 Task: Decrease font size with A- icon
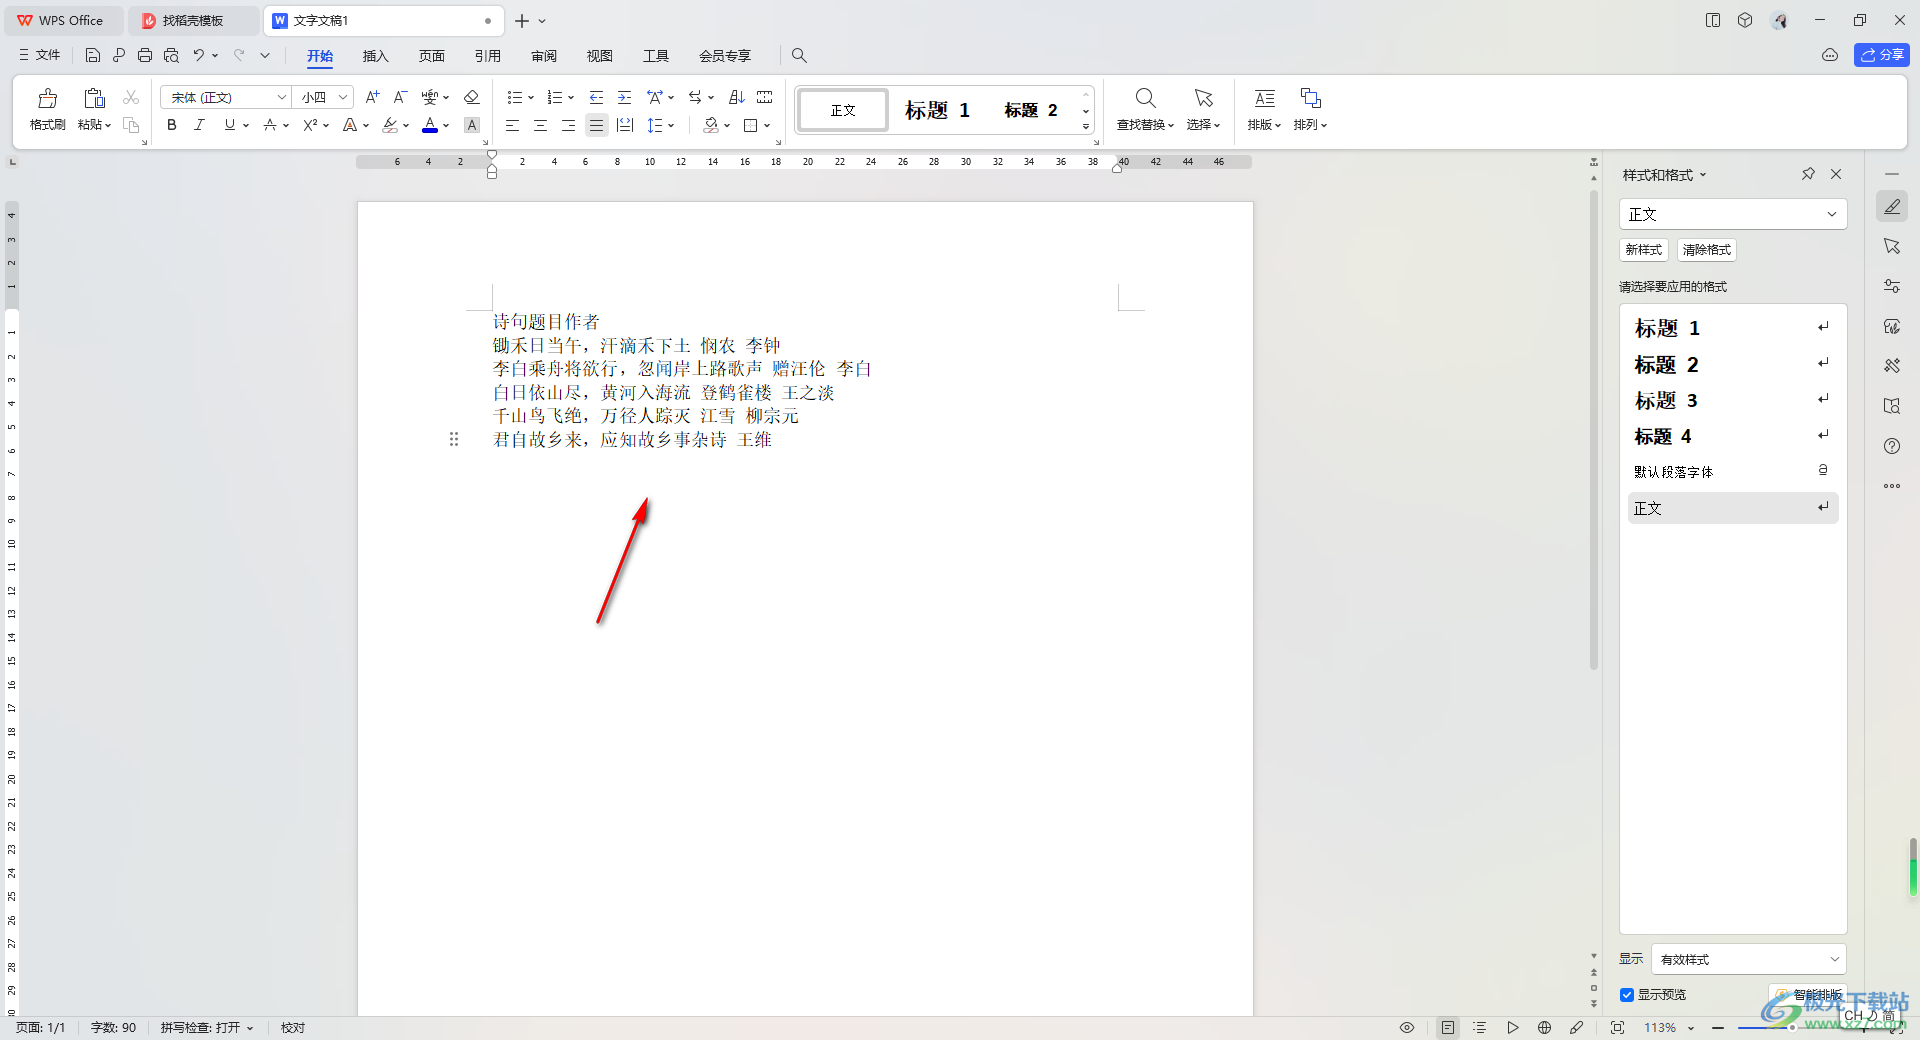pyautogui.click(x=400, y=97)
